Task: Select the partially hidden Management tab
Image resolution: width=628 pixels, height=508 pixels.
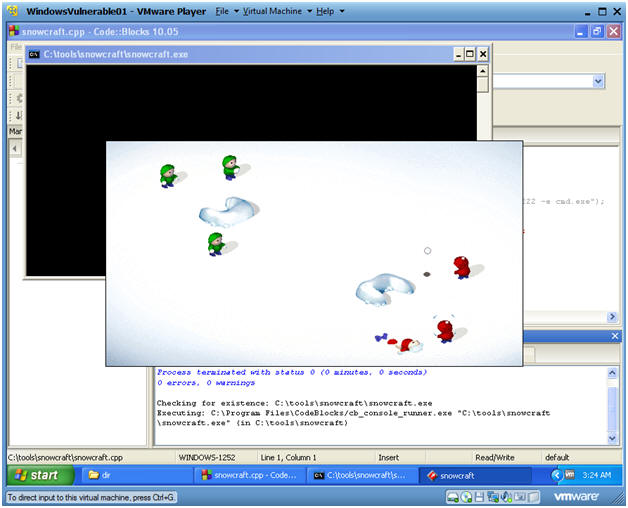Action: [15, 131]
